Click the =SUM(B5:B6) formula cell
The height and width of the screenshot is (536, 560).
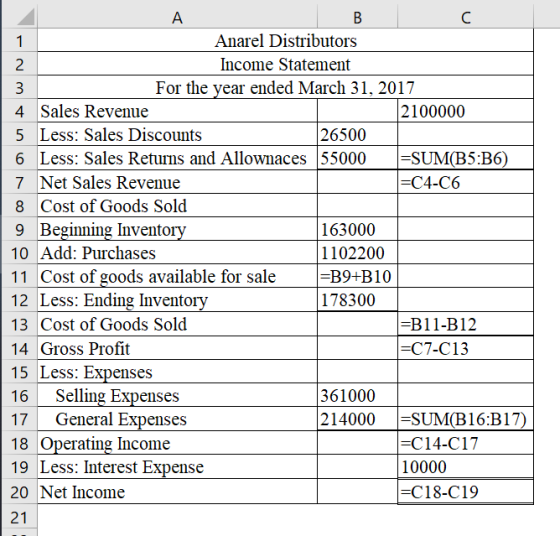click(465, 158)
